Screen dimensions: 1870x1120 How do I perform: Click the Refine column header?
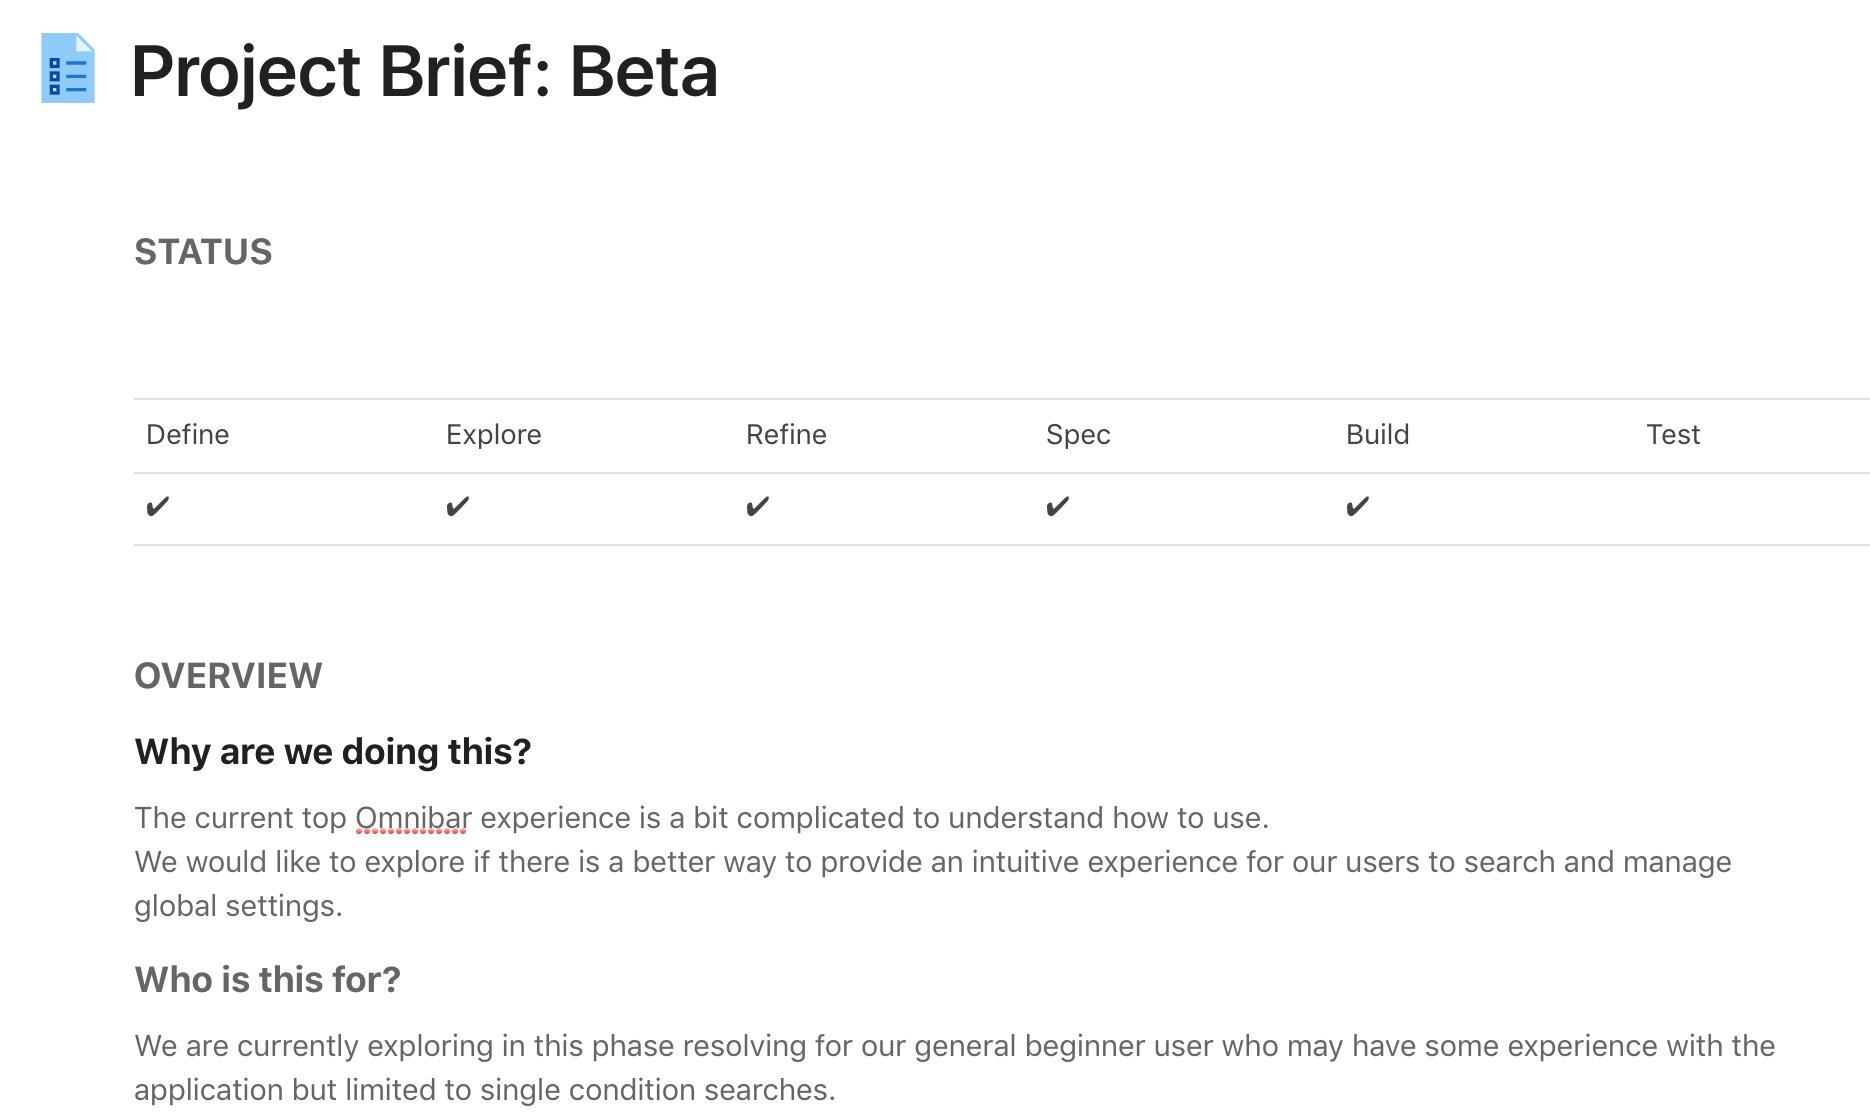pos(786,435)
